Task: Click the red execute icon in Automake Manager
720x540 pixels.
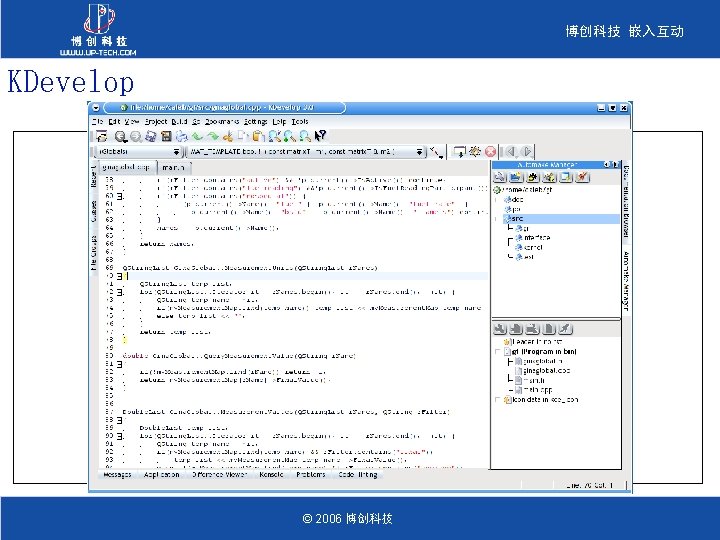Action: [x=582, y=177]
